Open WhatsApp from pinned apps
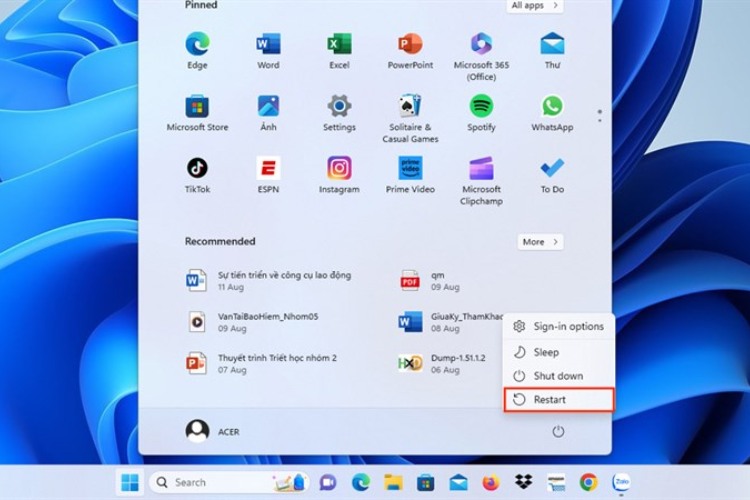 pos(552,107)
